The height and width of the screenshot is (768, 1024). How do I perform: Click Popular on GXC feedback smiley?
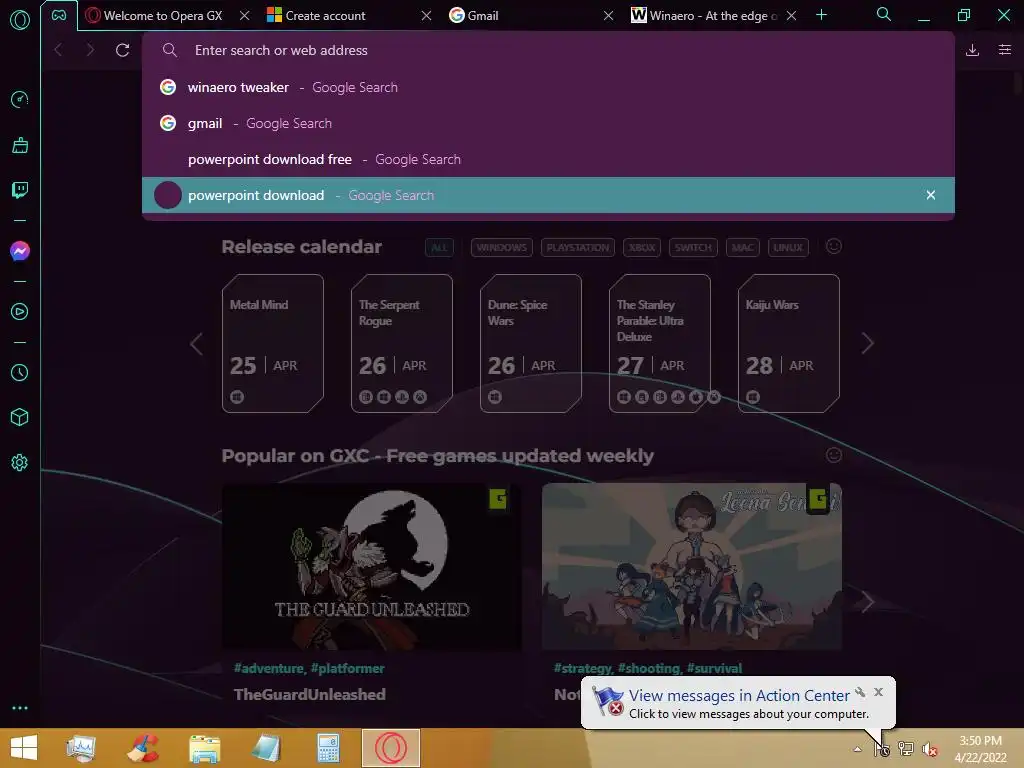pos(833,455)
